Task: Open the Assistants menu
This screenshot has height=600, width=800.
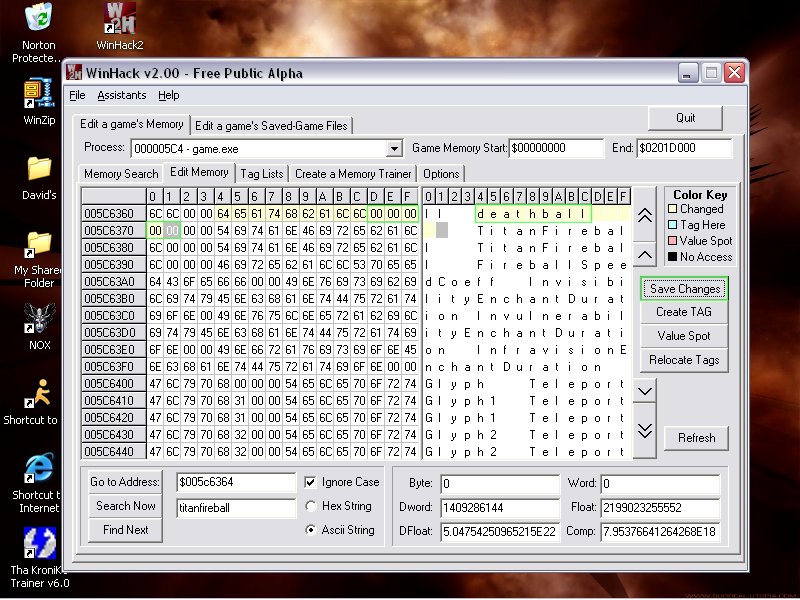Action: 122,95
